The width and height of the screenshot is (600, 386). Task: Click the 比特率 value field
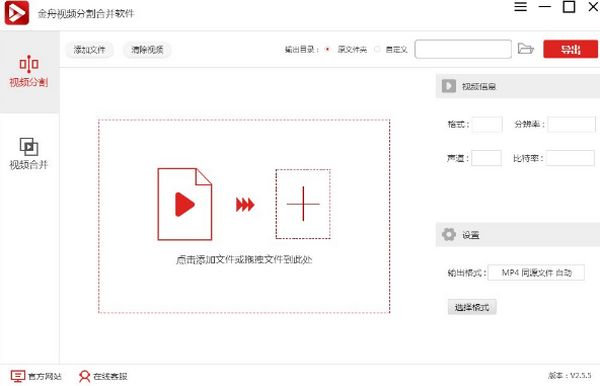point(570,158)
